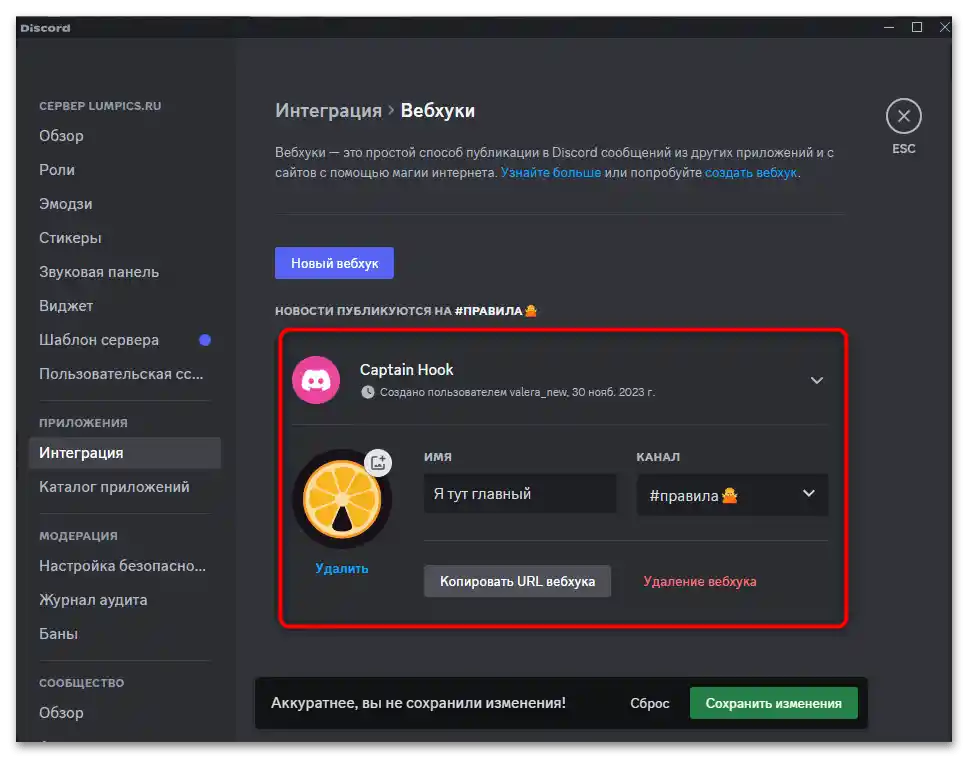Click the '#ПРАВИЛА' channel name in news header
Viewport: 968px width, 758px height.
coord(488,311)
